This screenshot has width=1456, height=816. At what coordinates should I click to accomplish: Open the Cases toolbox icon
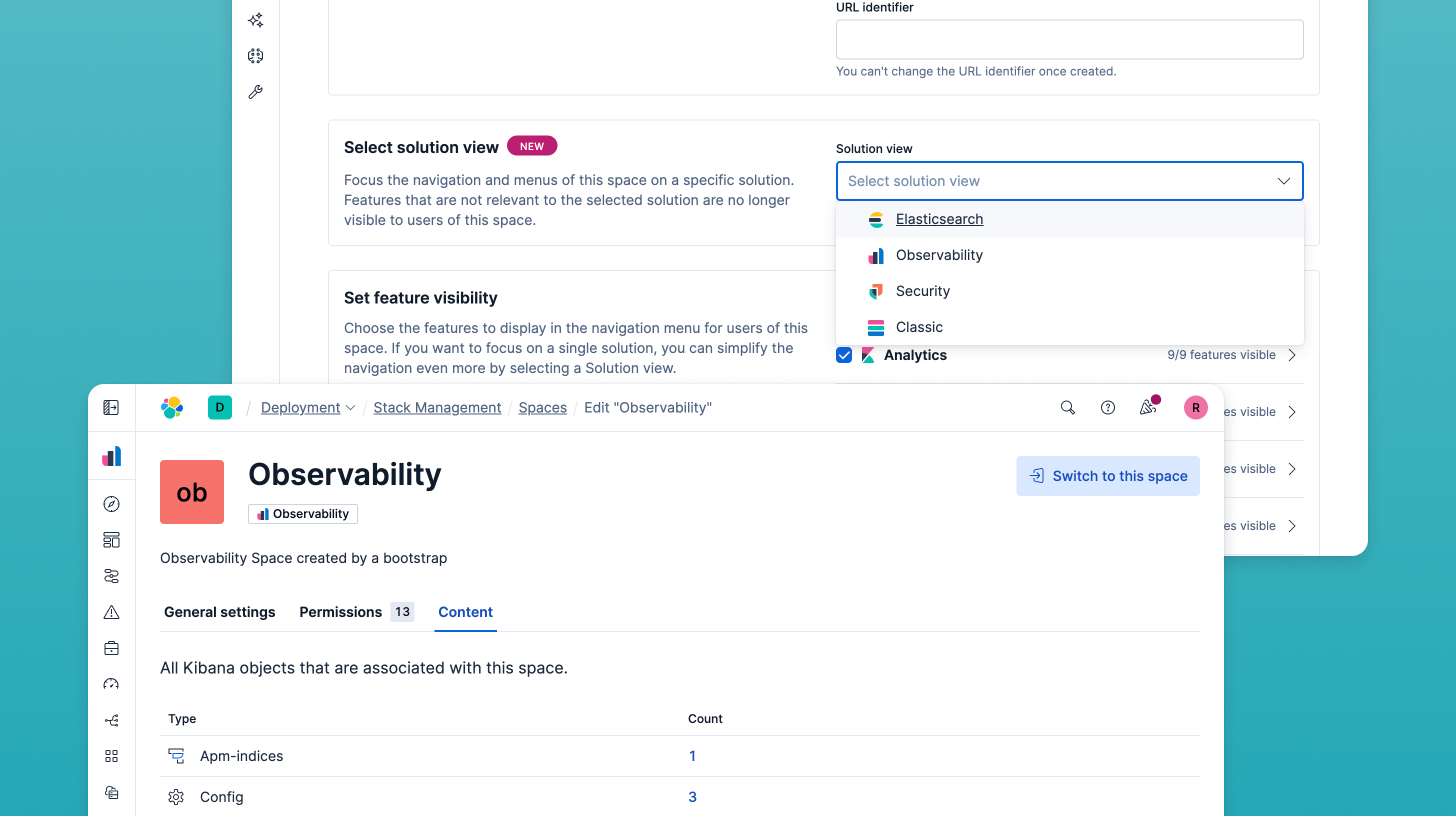pos(111,647)
